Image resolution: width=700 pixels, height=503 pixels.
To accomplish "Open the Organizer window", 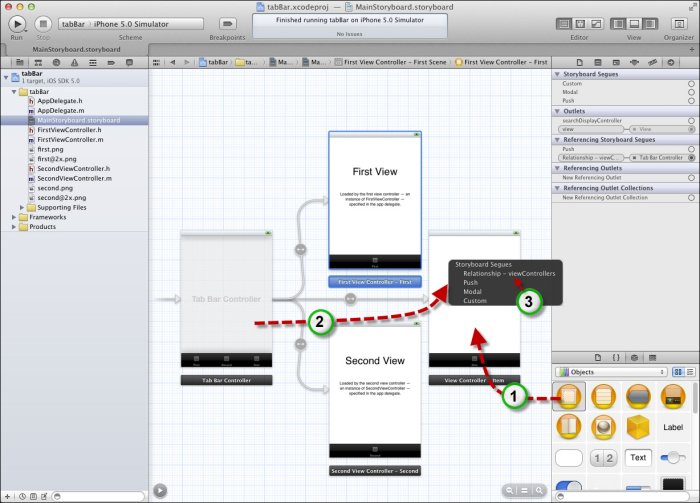I will (x=676, y=22).
